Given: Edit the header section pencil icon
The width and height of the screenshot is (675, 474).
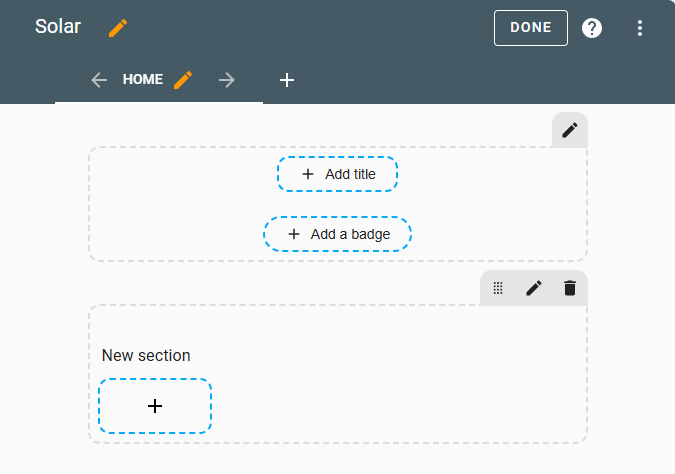Looking at the screenshot, I should (x=570, y=130).
